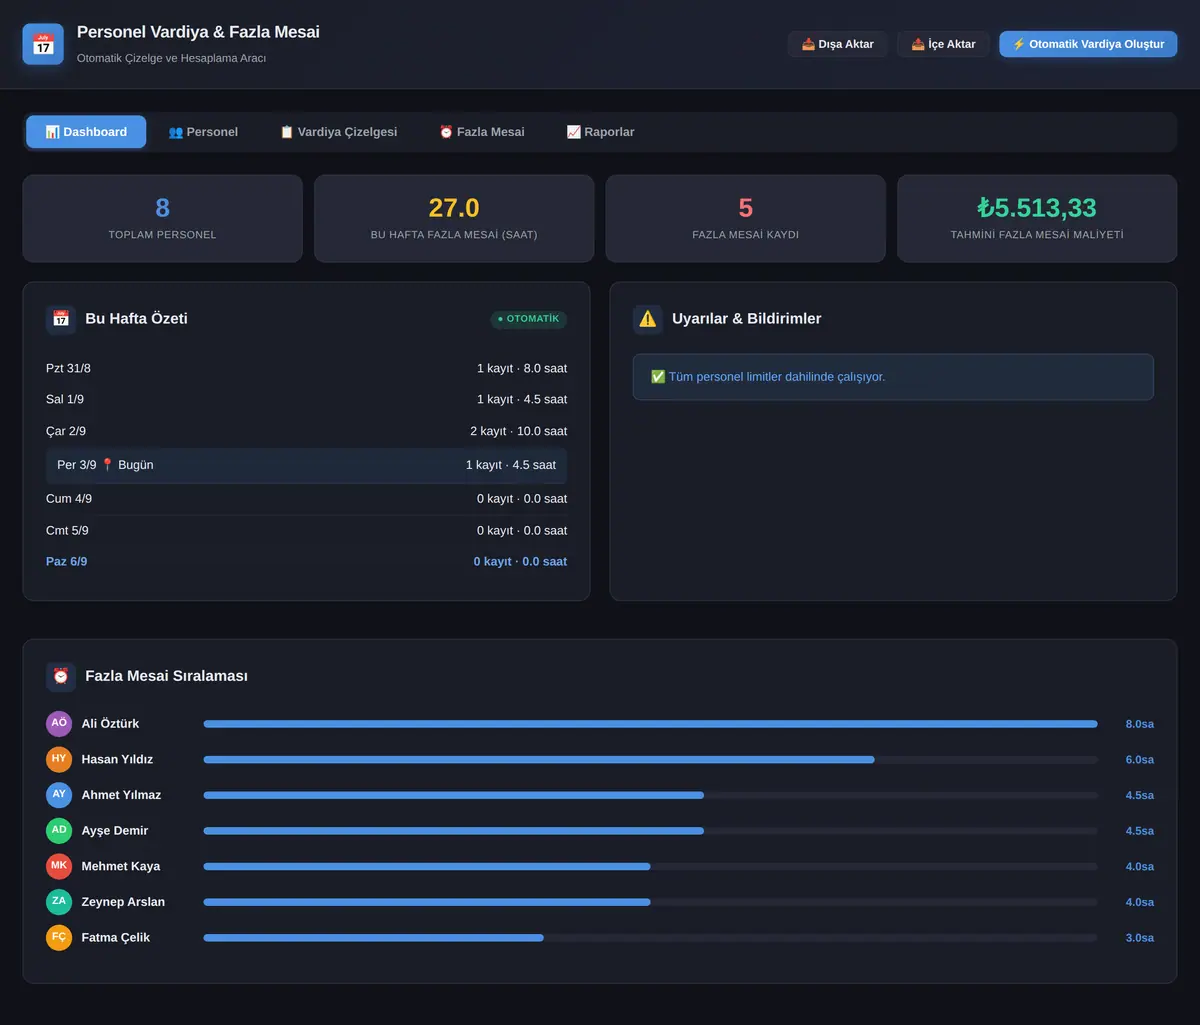Click Fatma Çelik's overtime progress bar
The height and width of the screenshot is (1025, 1200).
(x=651, y=937)
